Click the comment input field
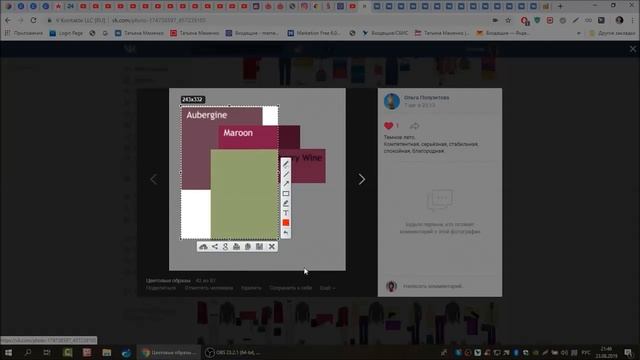Screen dimensions: 640x360 [433, 286]
